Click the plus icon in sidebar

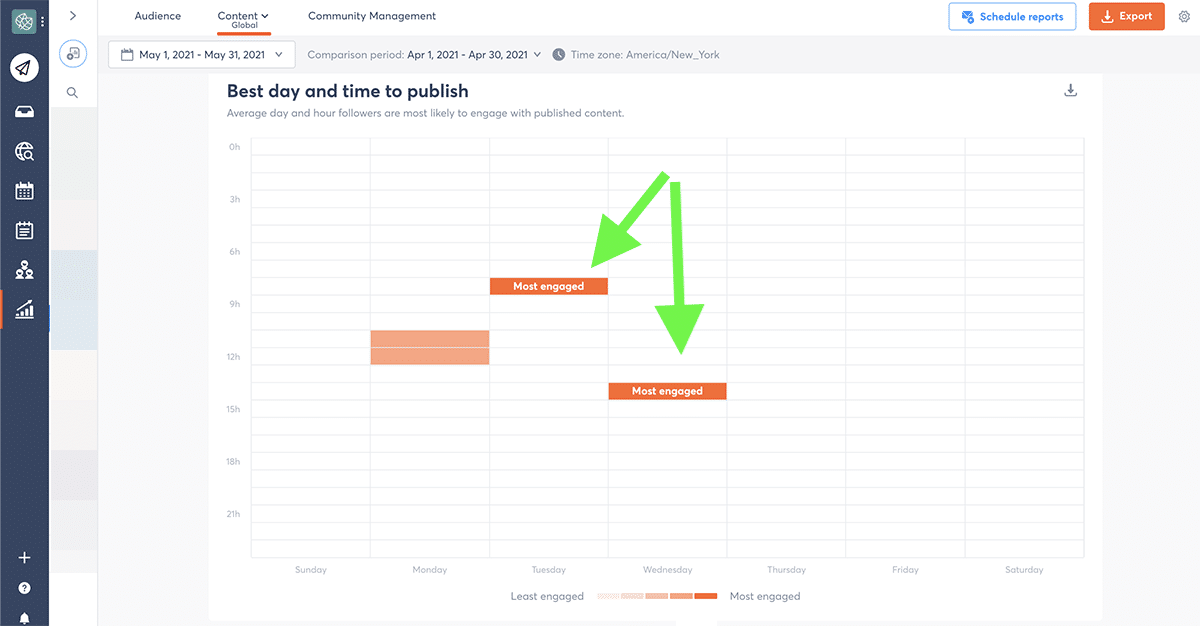pos(25,558)
